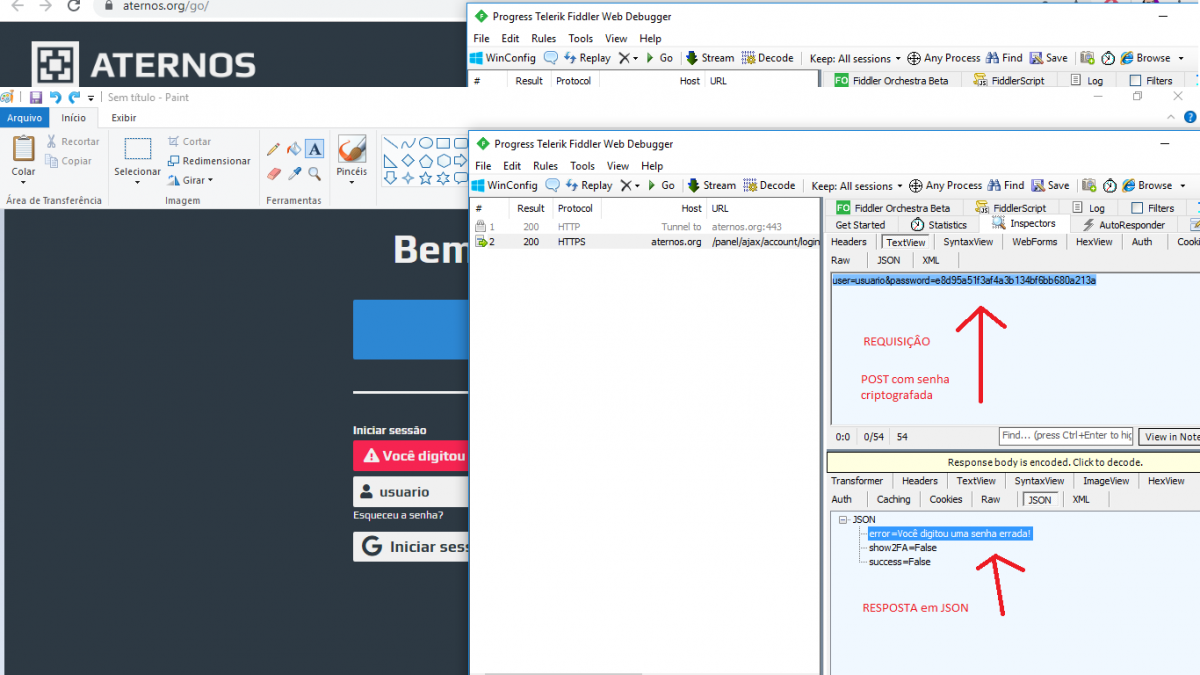Open the Tools menu in front Fiddler

click(582, 166)
